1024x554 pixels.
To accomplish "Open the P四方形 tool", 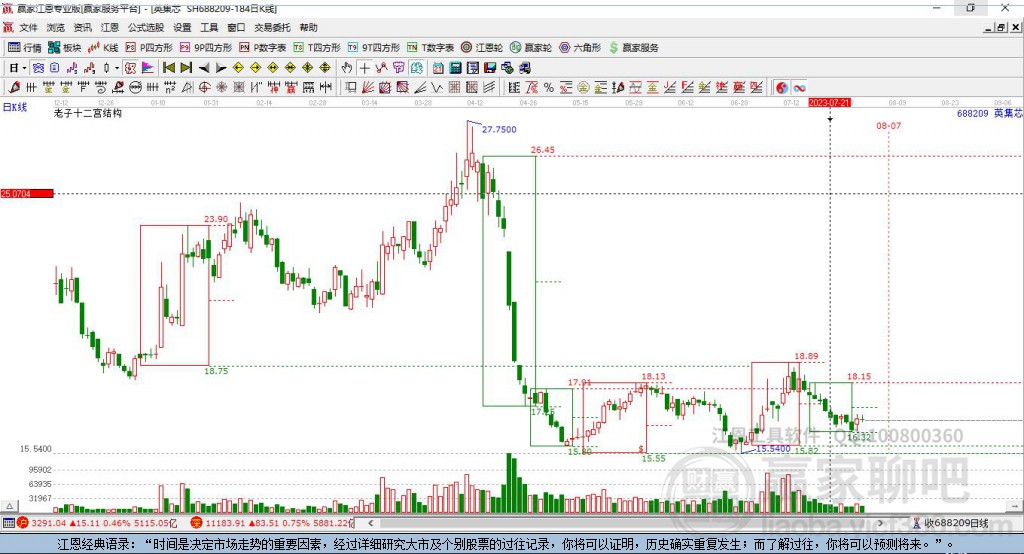I will coord(149,48).
